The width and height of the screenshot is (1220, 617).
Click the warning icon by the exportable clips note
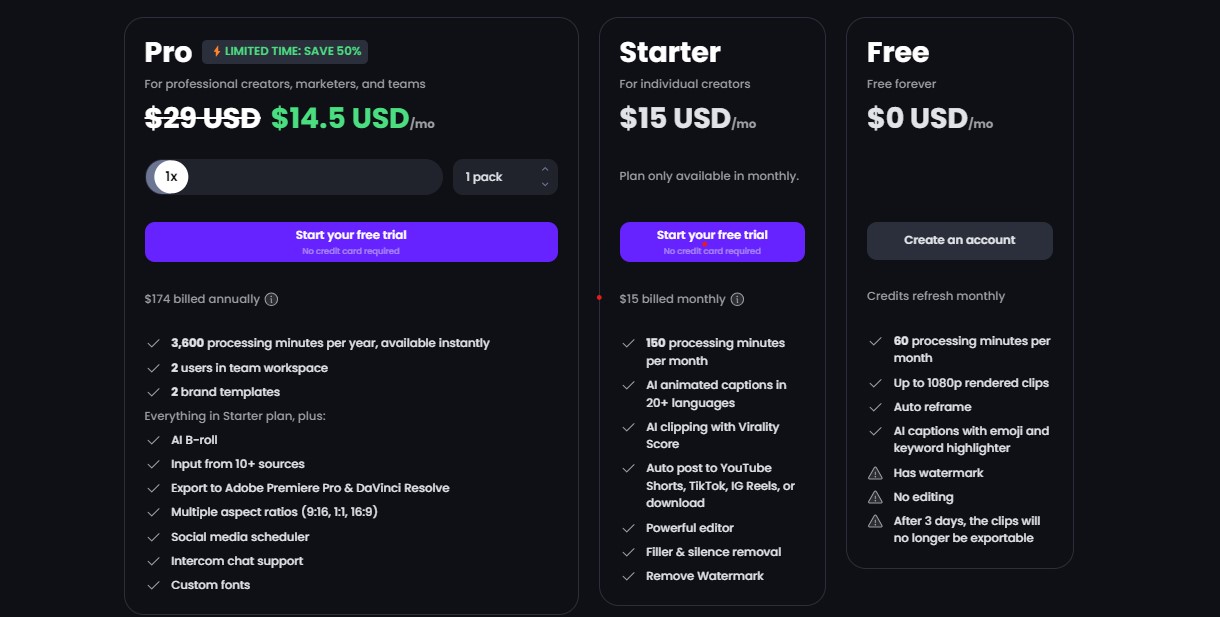tap(875, 520)
